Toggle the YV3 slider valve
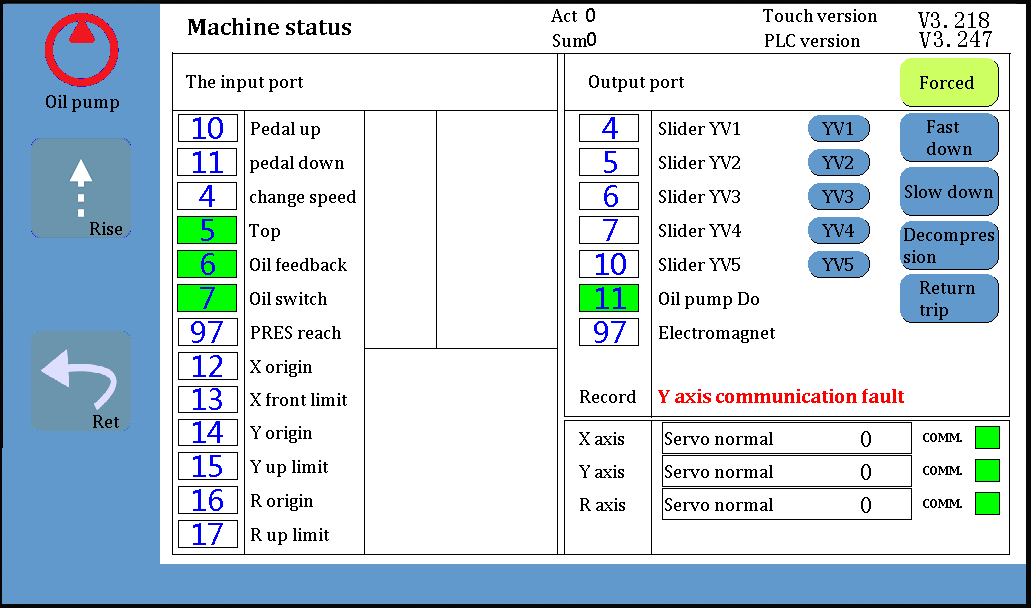 point(838,197)
